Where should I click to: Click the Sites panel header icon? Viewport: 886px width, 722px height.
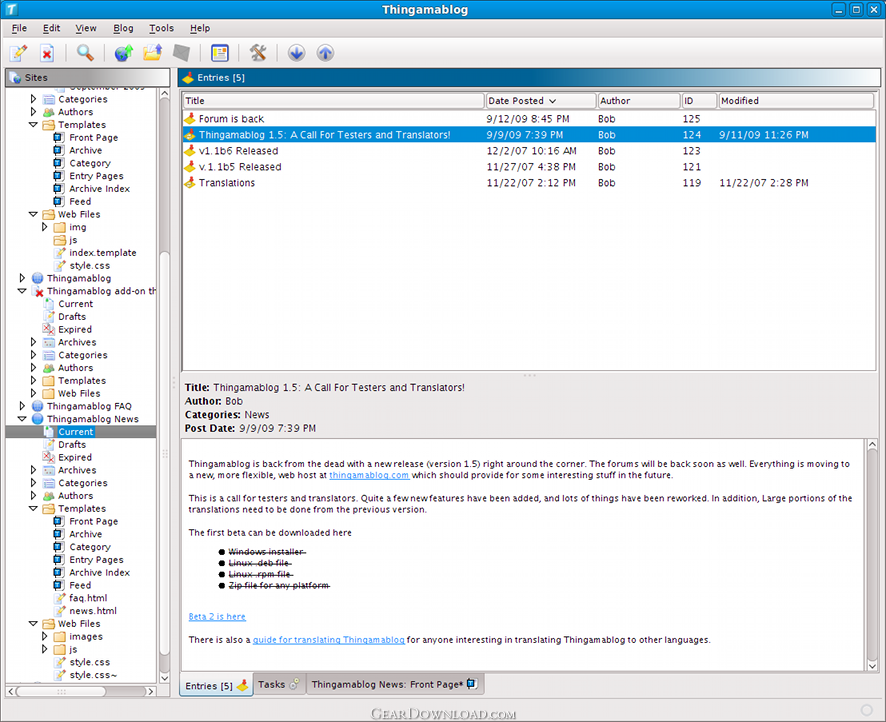click(x=15, y=78)
